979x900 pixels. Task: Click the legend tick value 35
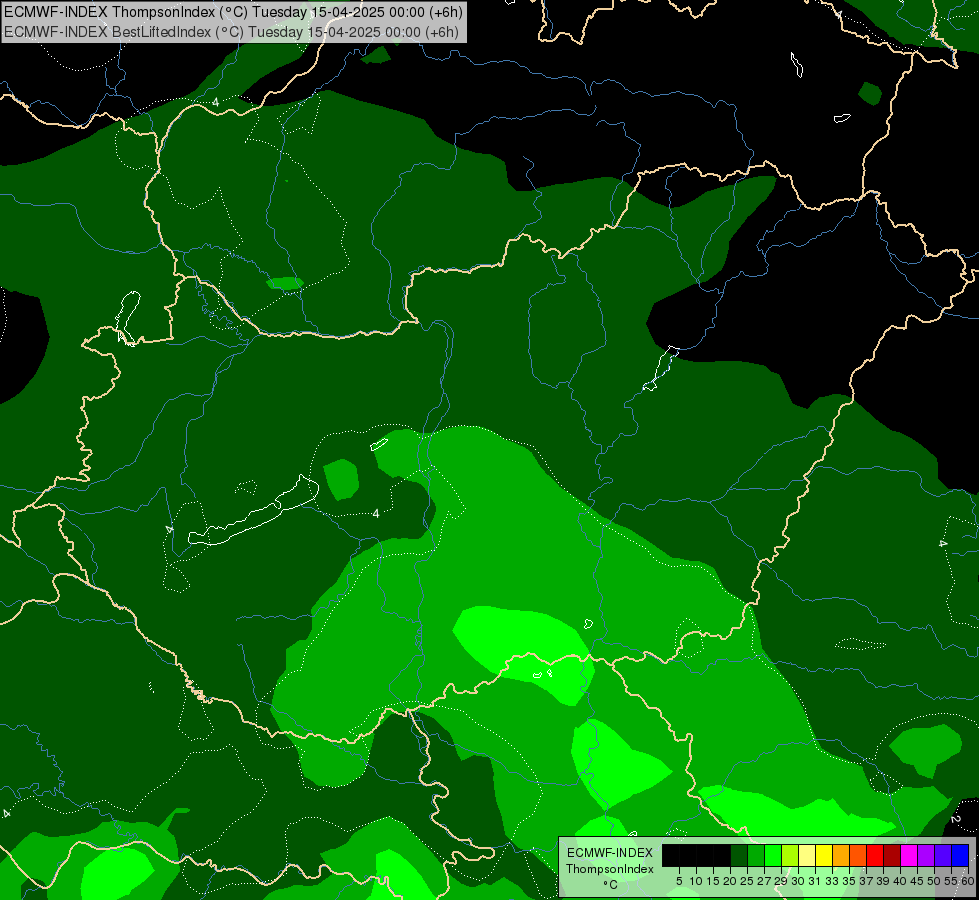pos(849,881)
